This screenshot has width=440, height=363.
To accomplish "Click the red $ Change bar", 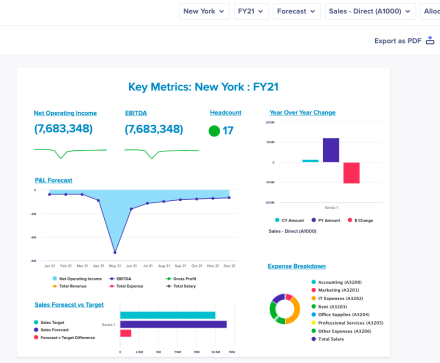I will pos(351,173).
